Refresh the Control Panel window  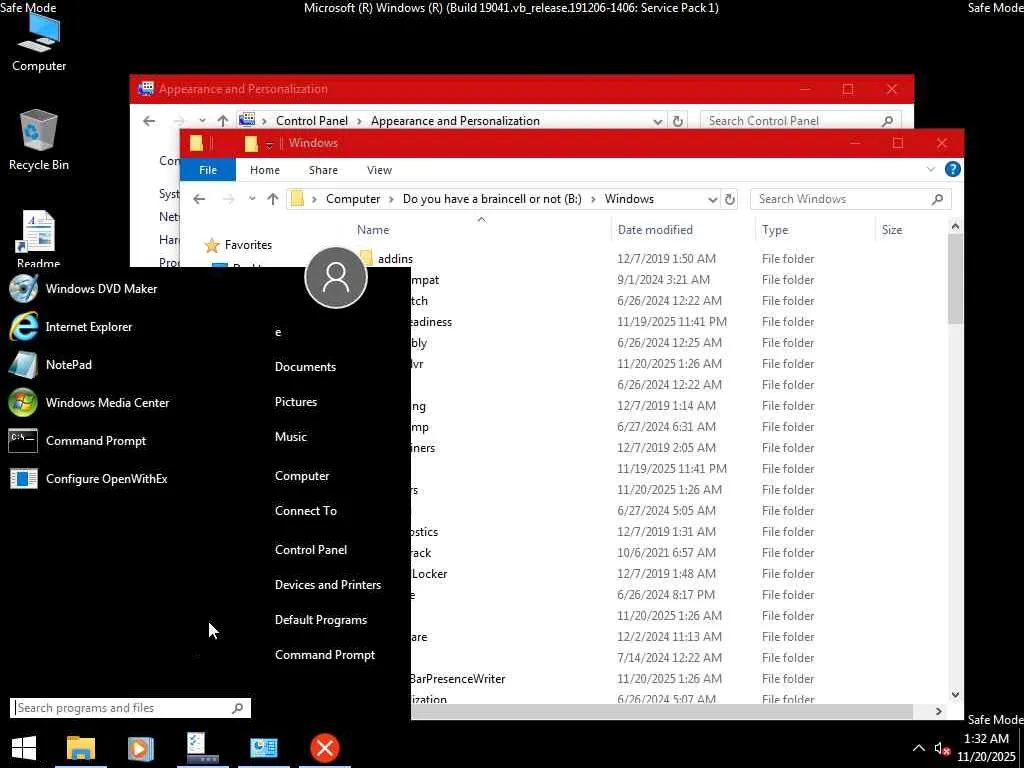678,121
